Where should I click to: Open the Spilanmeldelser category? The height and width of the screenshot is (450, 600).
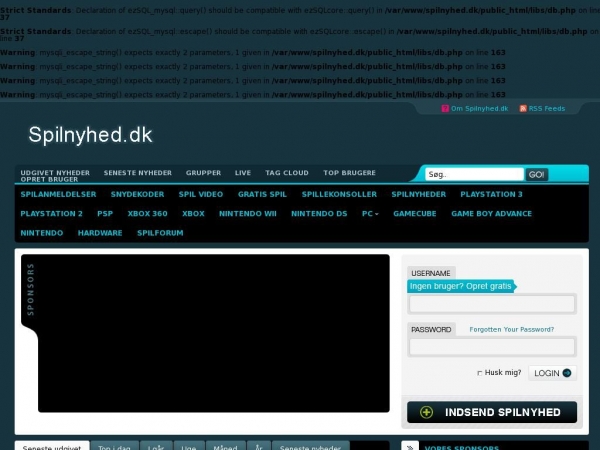59,194
